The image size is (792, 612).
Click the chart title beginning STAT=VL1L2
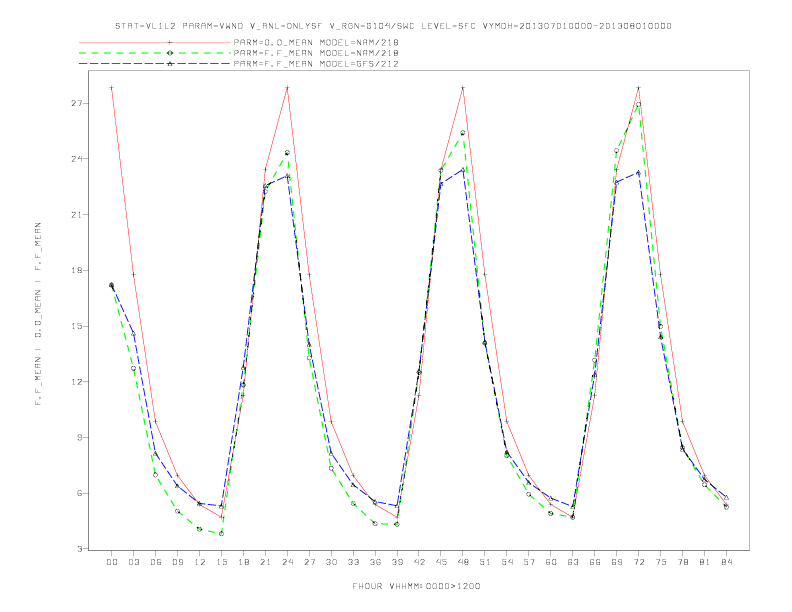393,26
